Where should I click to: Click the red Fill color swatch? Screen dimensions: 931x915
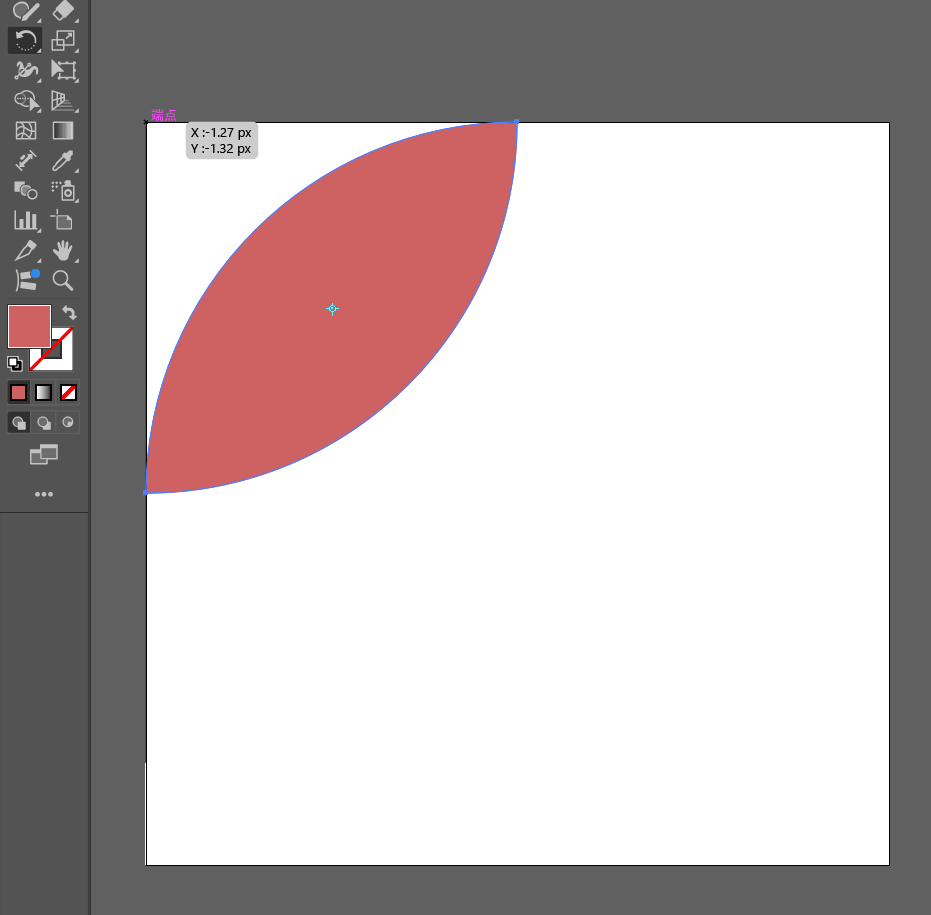click(29, 326)
